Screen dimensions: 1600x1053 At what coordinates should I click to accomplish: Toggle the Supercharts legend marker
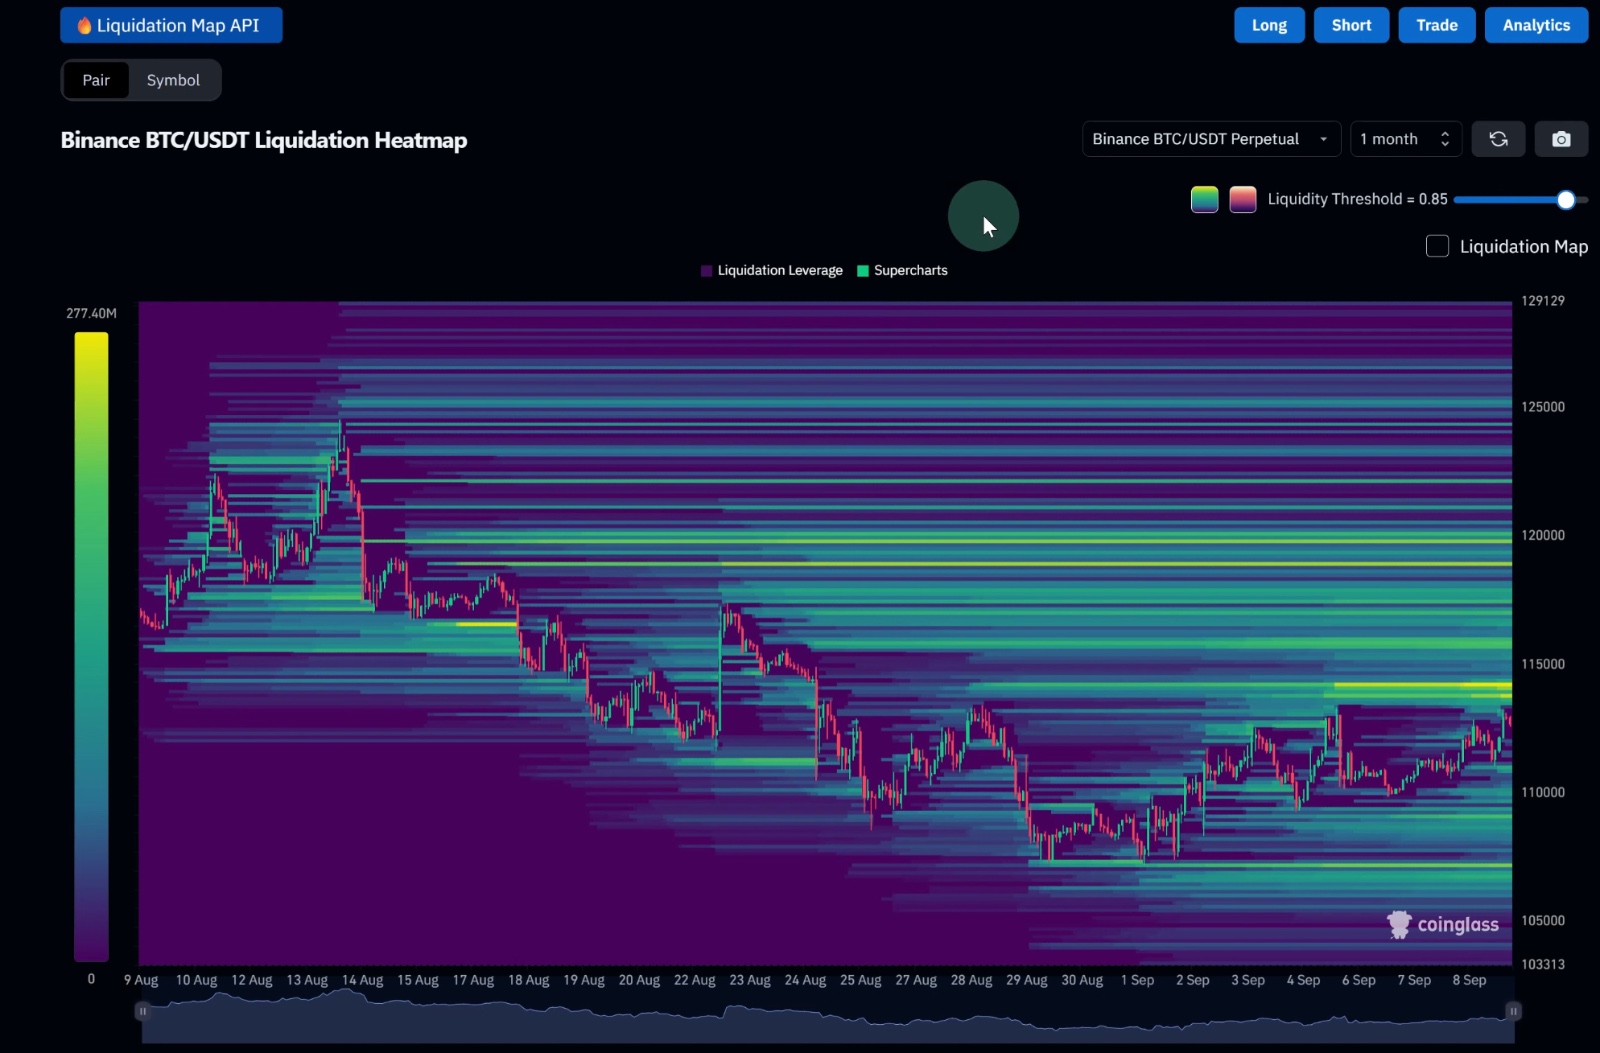click(x=863, y=271)
